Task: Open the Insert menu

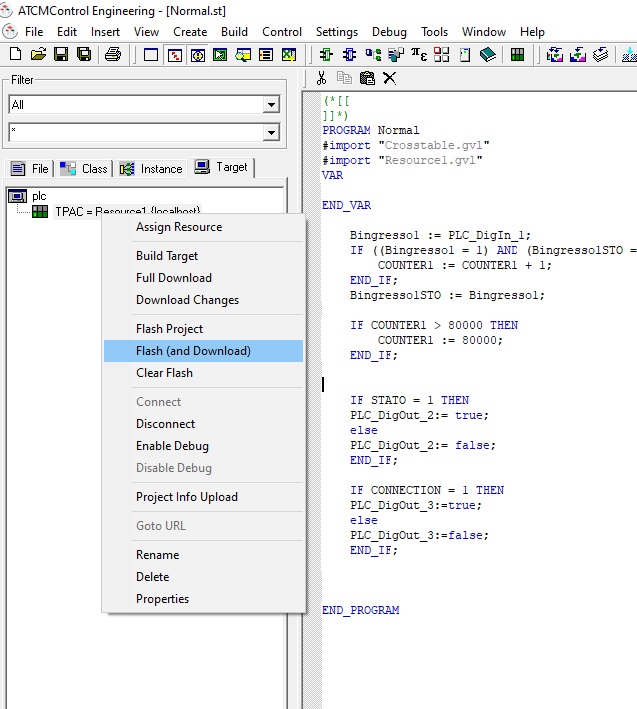Action: click(105, 32)
